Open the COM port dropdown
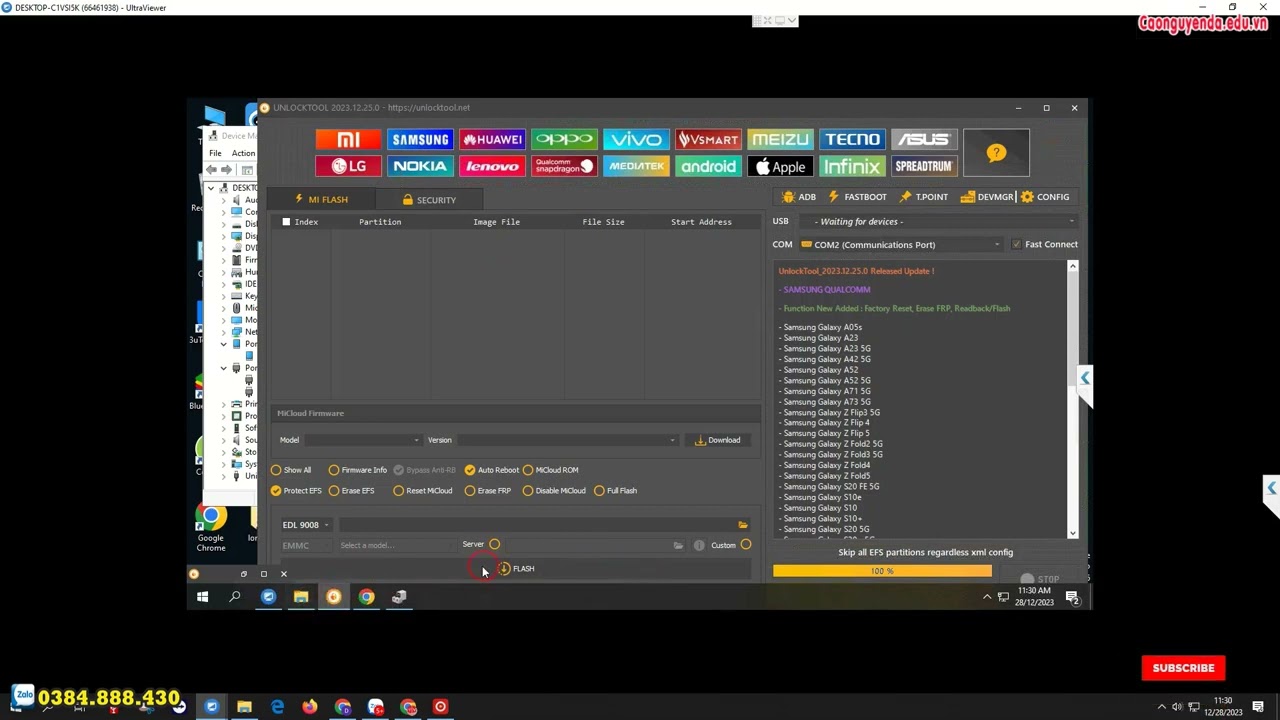The image size is (1280, 720). [901, 244]
